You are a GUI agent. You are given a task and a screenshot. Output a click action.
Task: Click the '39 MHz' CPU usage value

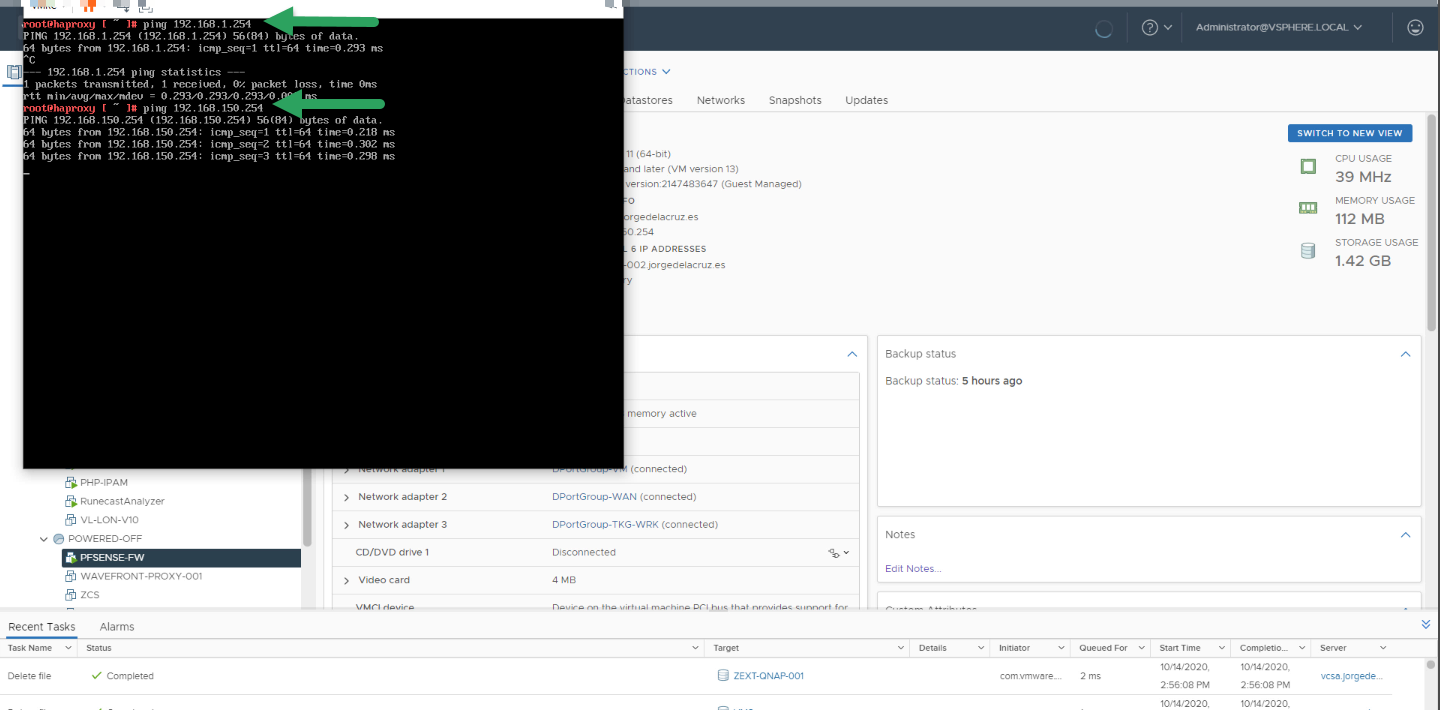1363,177
